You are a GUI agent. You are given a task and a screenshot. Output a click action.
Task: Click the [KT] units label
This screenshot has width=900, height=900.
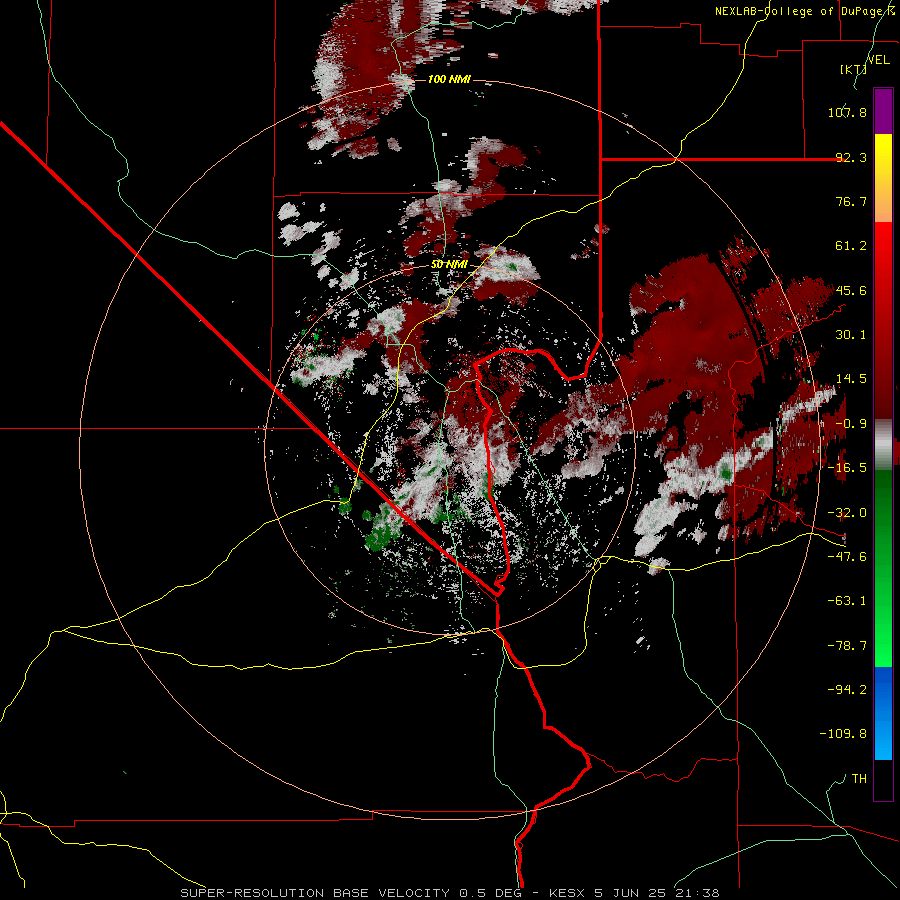tap(853, 69)
